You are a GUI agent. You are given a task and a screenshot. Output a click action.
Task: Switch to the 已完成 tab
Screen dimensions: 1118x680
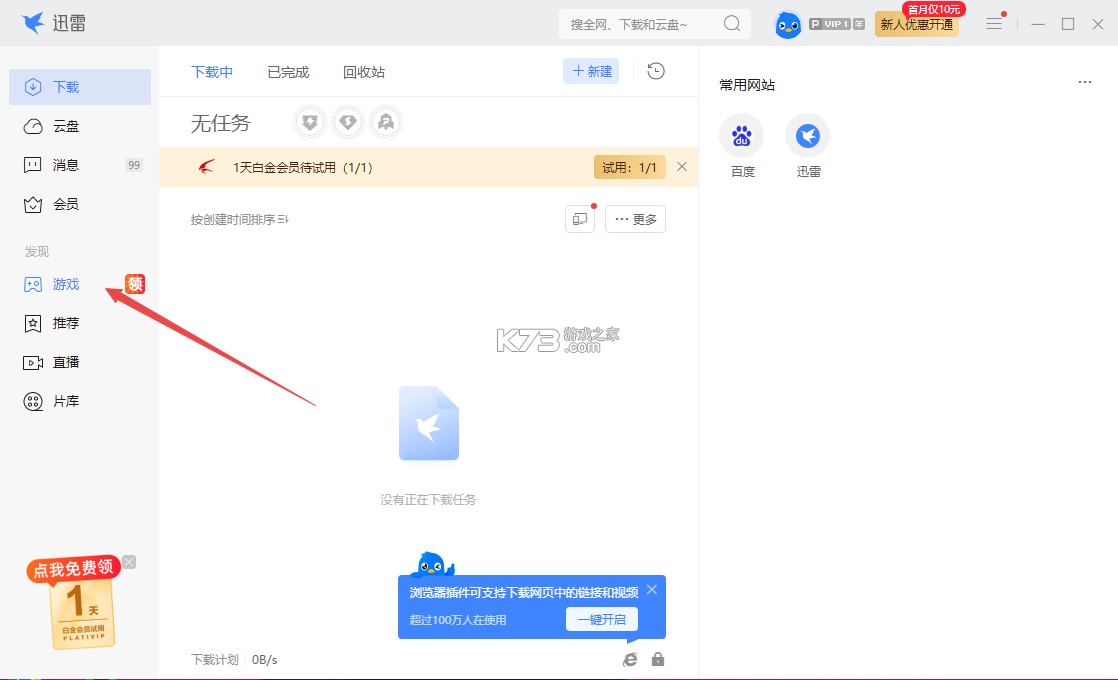coord(288,72)
